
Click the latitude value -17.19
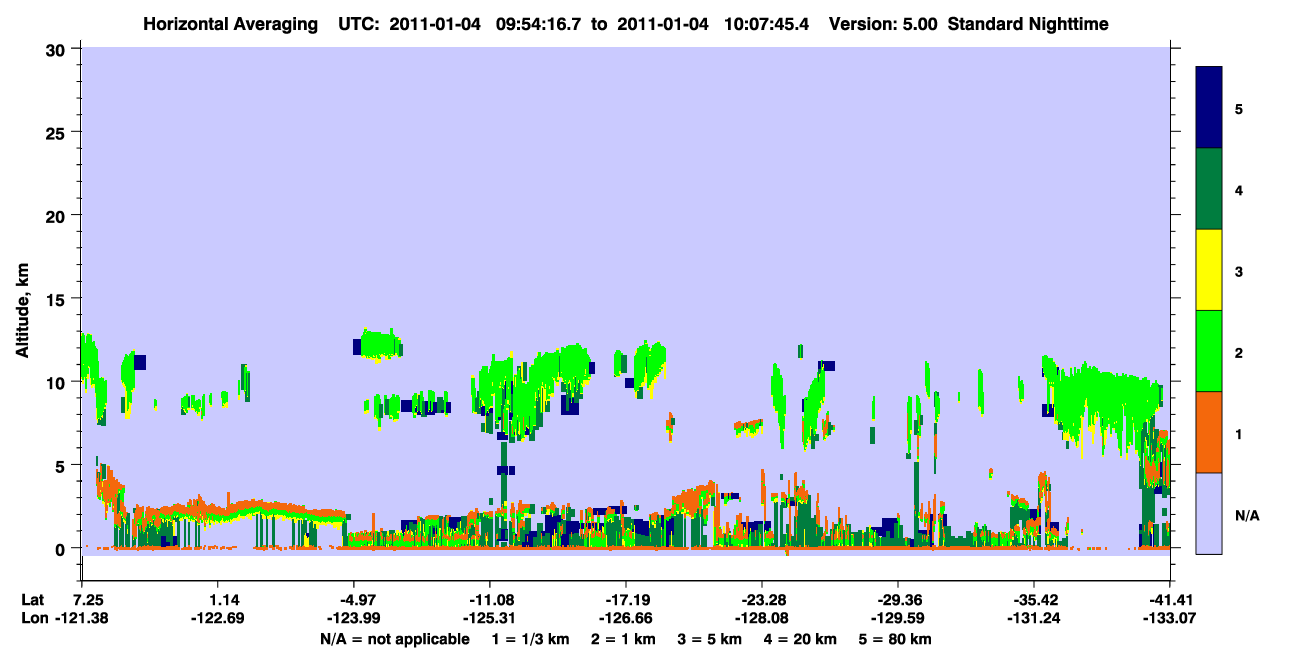[625, 600]
